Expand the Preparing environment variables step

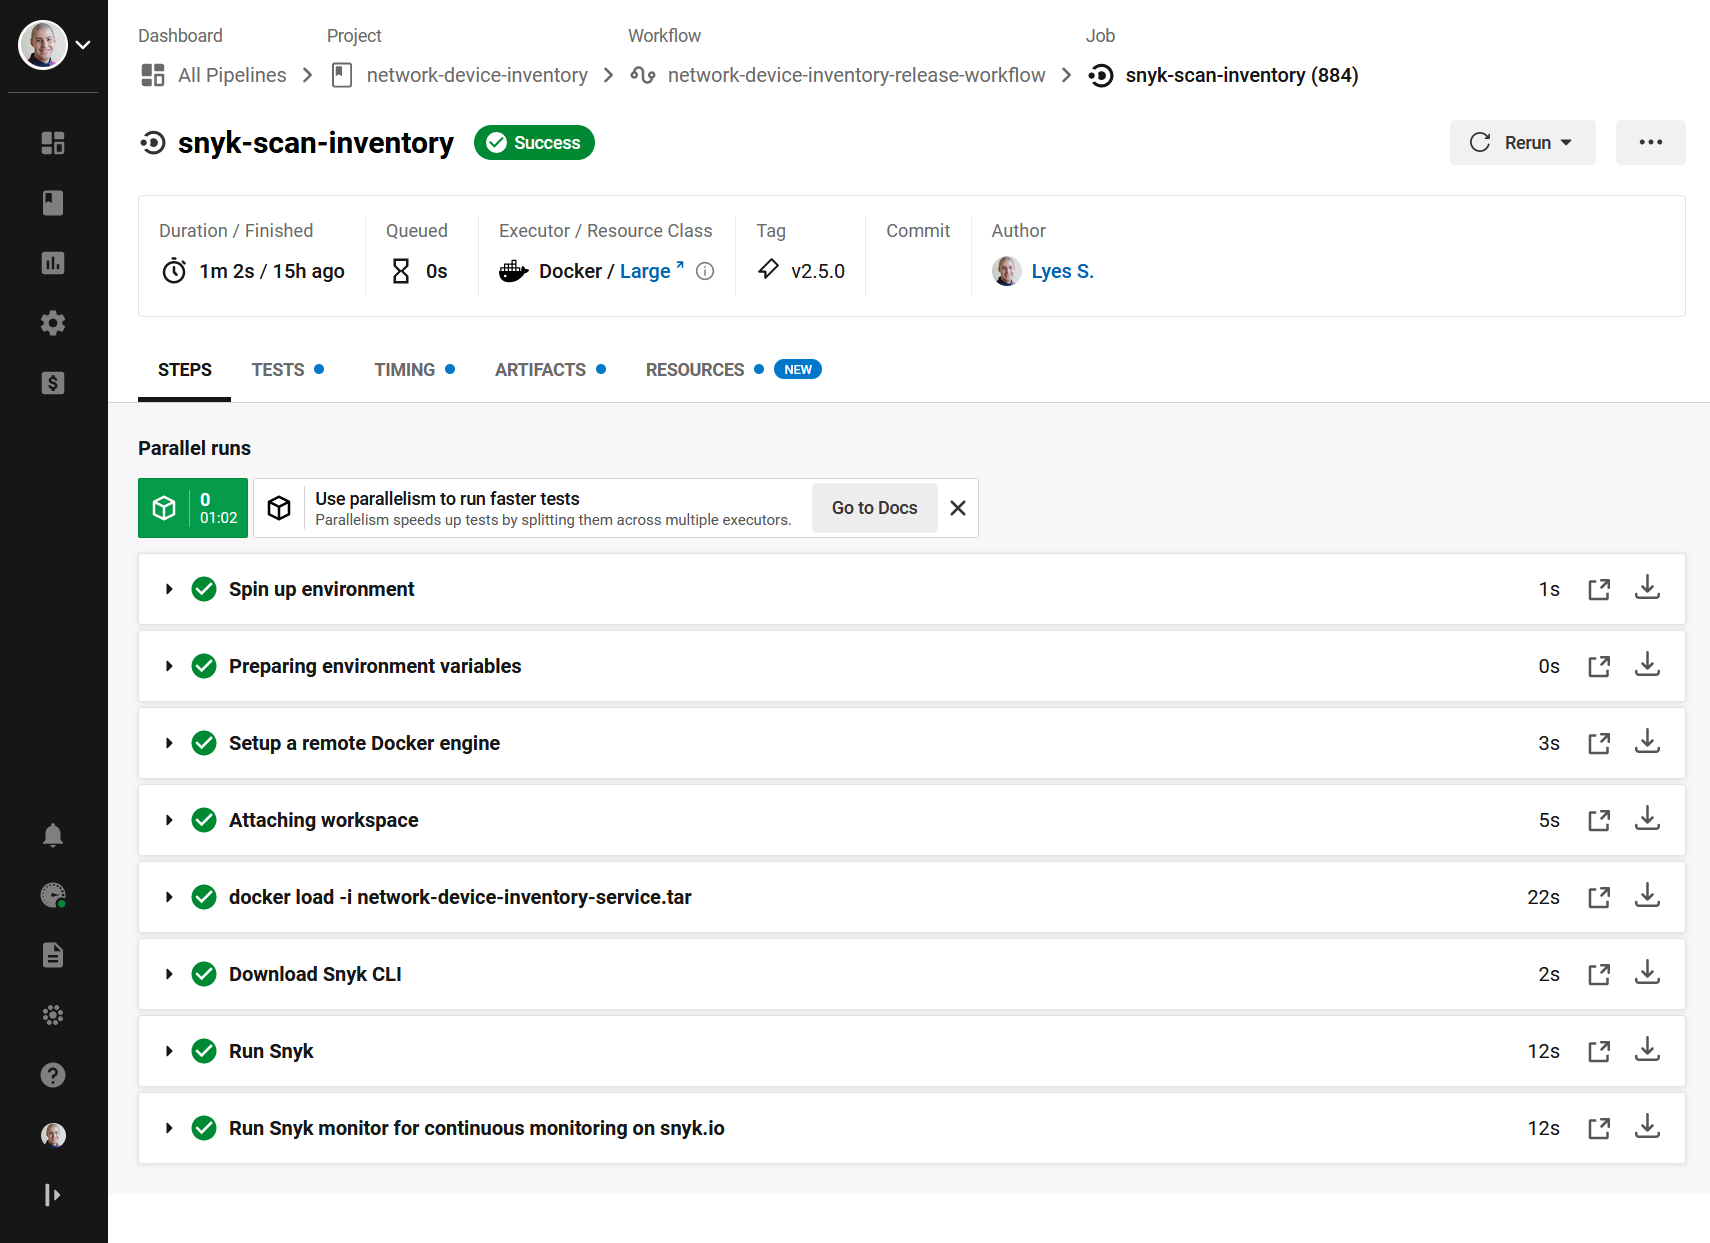click(x=169, y=666)
